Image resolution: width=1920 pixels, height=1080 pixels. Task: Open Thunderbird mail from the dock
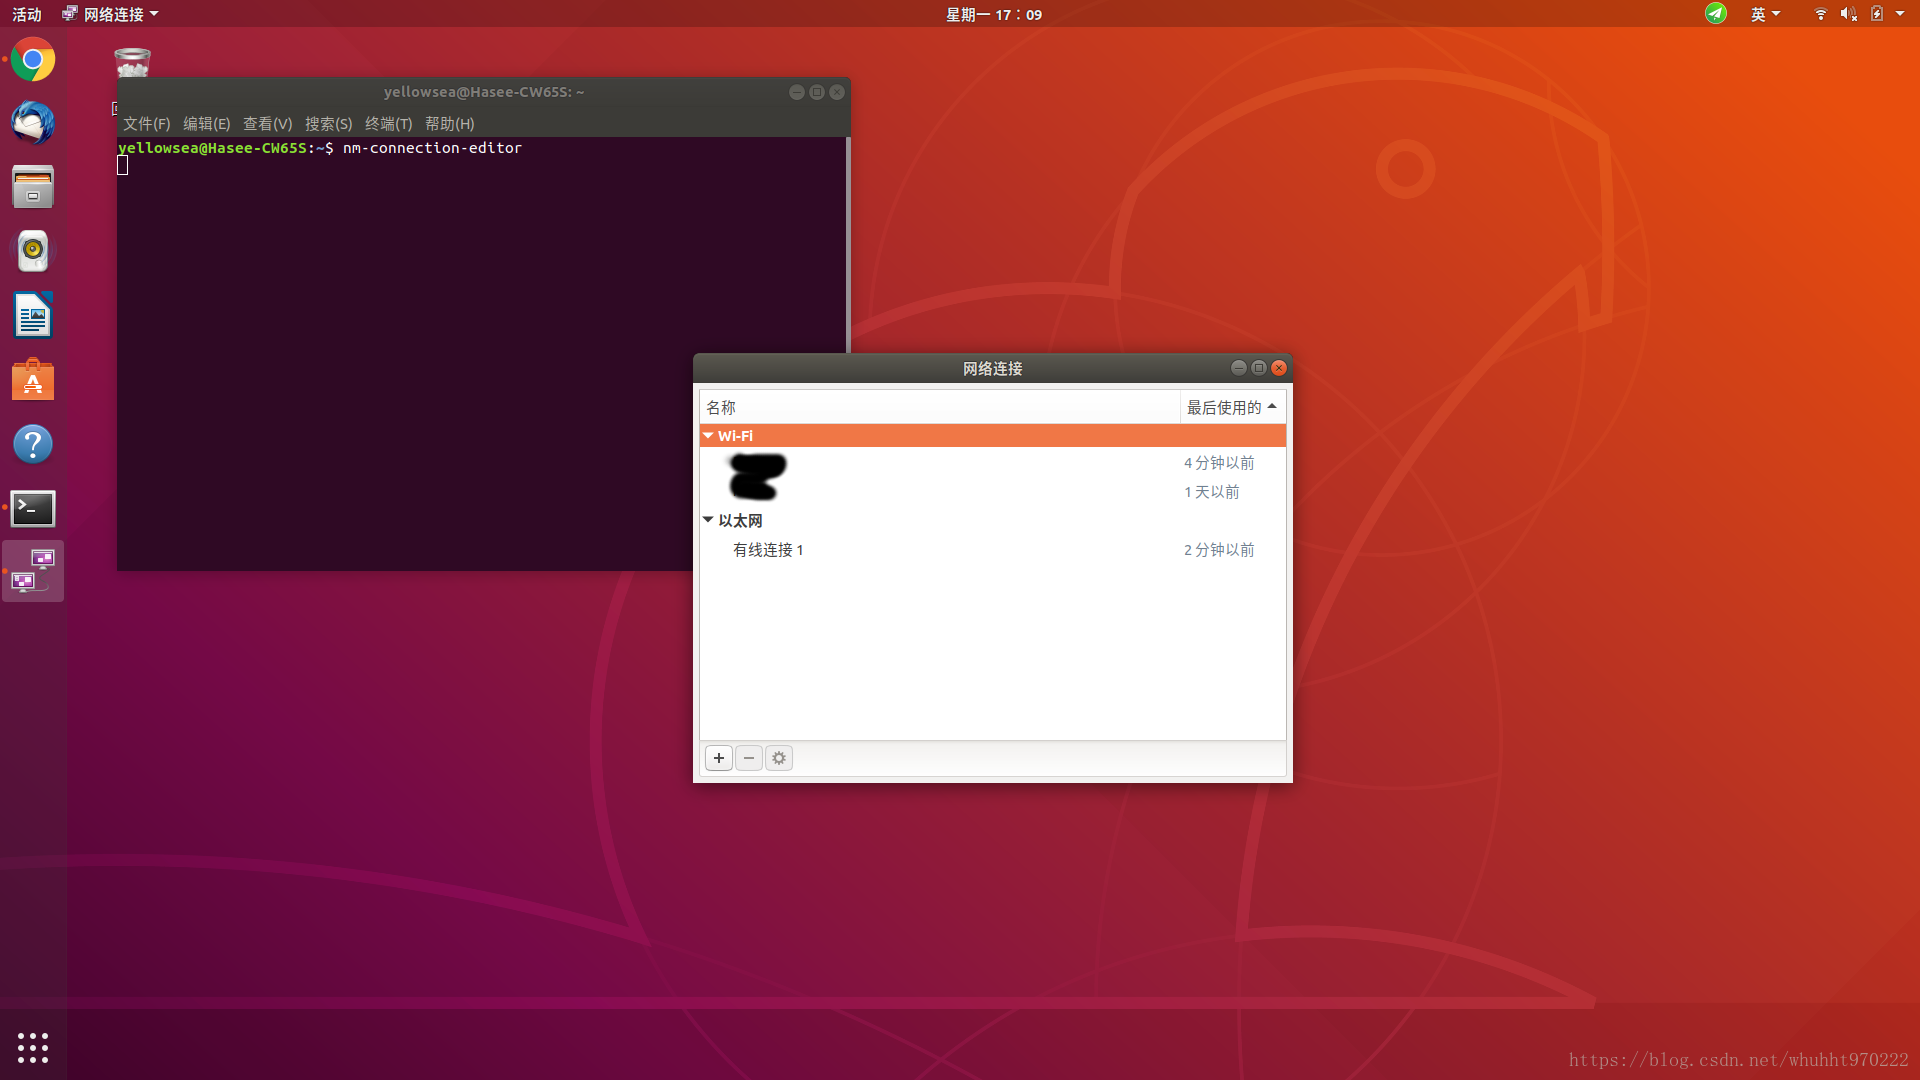coord(33,124)
